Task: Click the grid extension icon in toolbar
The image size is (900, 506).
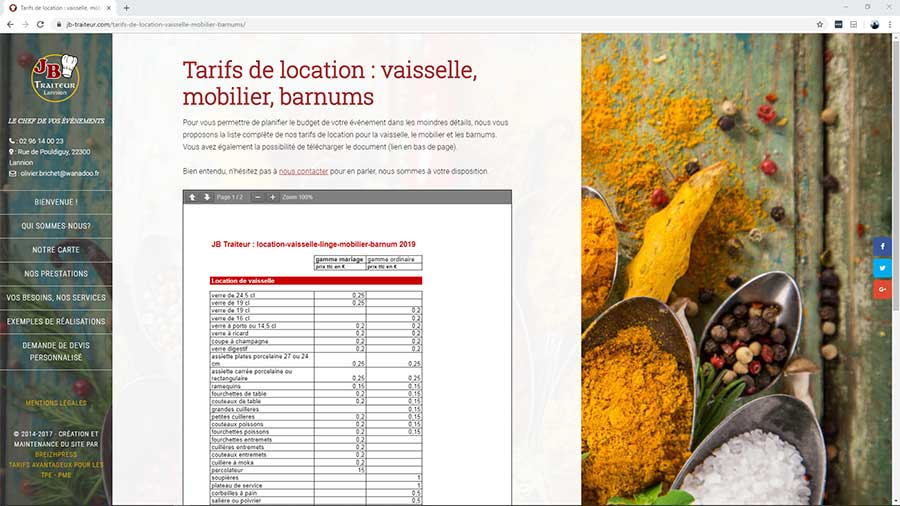Action: pyautogui.click(x=854, y=25)
